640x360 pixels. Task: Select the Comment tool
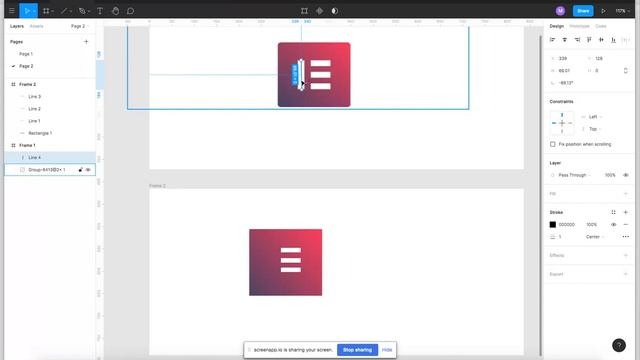click(130, 11)
